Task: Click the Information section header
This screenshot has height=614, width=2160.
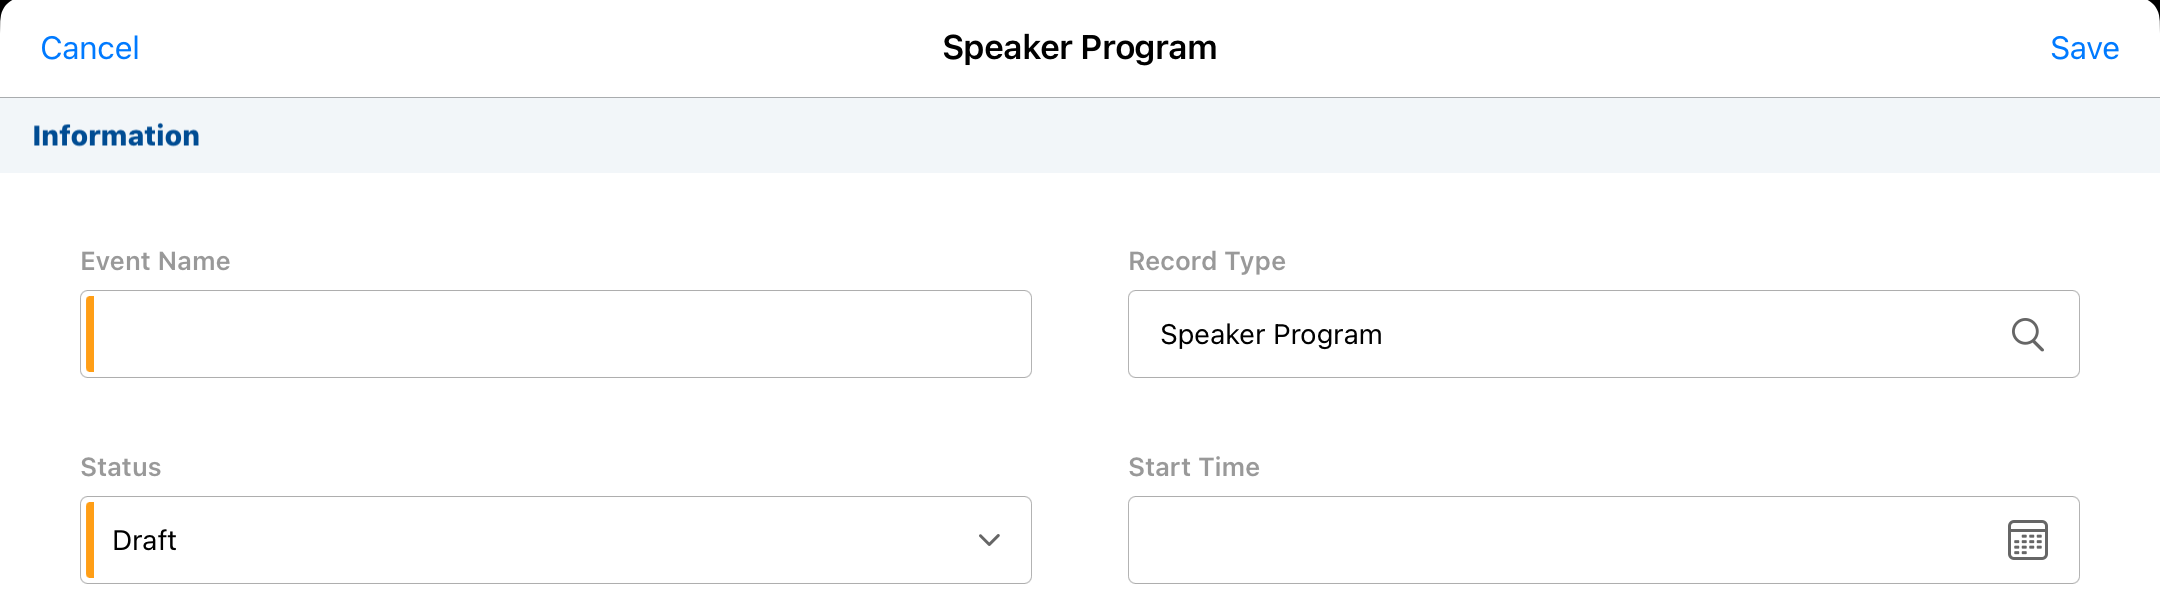Action: click(x=116, y=136)
